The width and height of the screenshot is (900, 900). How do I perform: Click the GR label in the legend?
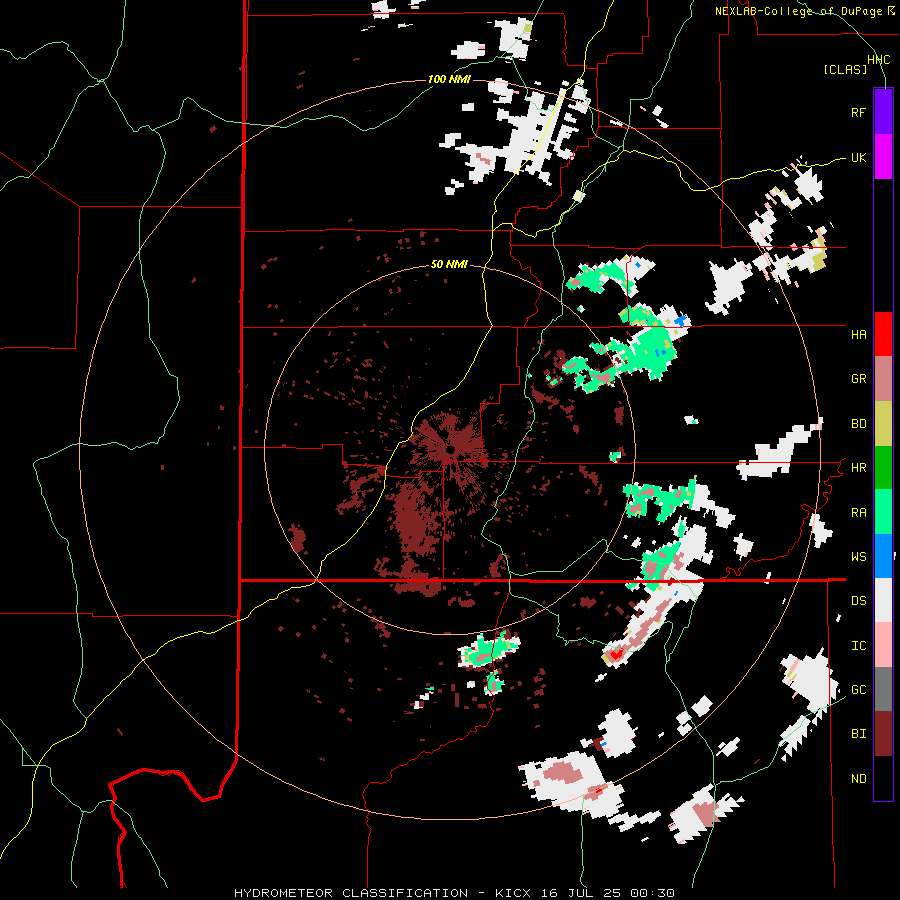[858, 379]
